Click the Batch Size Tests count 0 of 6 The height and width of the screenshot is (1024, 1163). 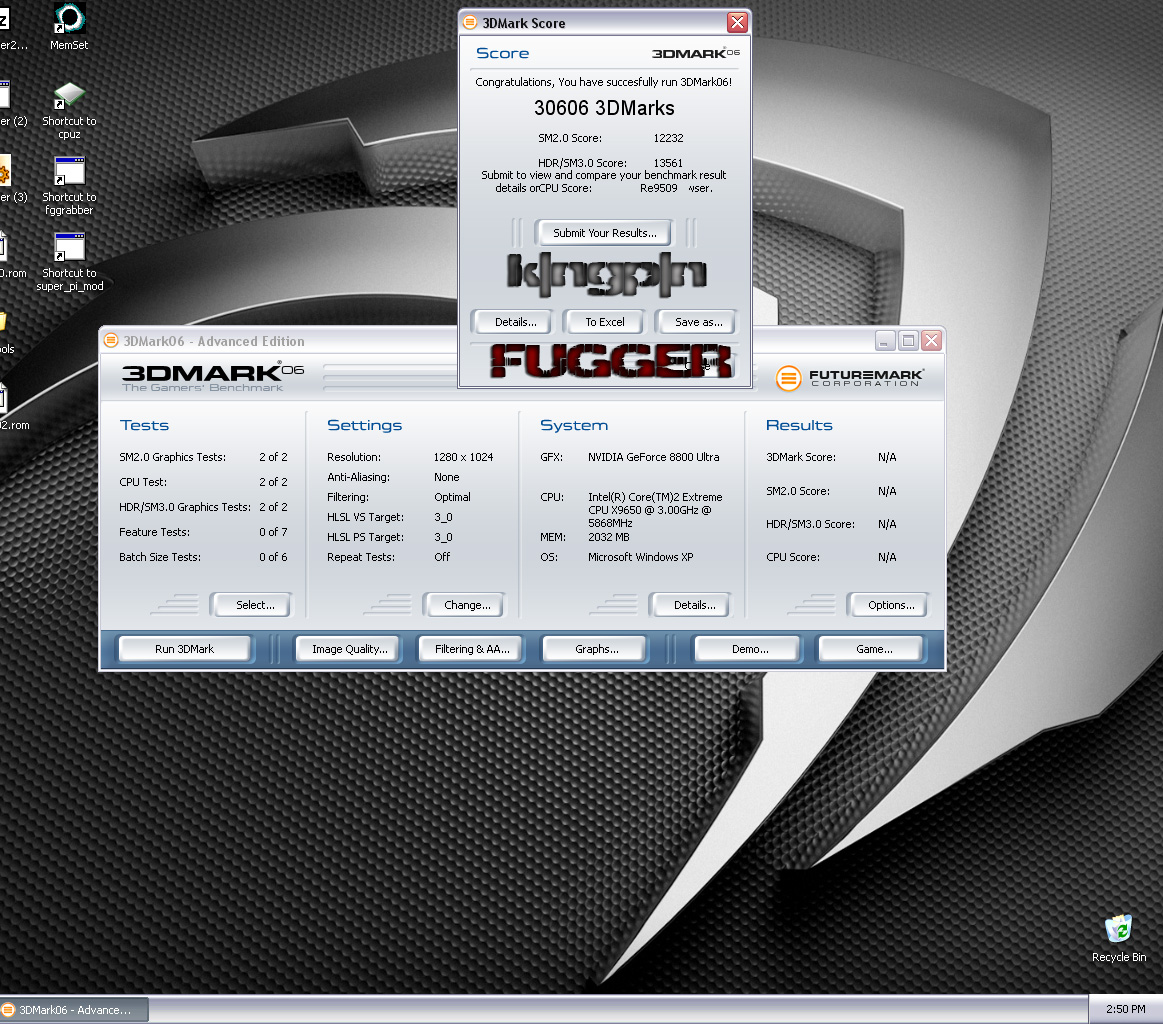[x=273, y=557]
